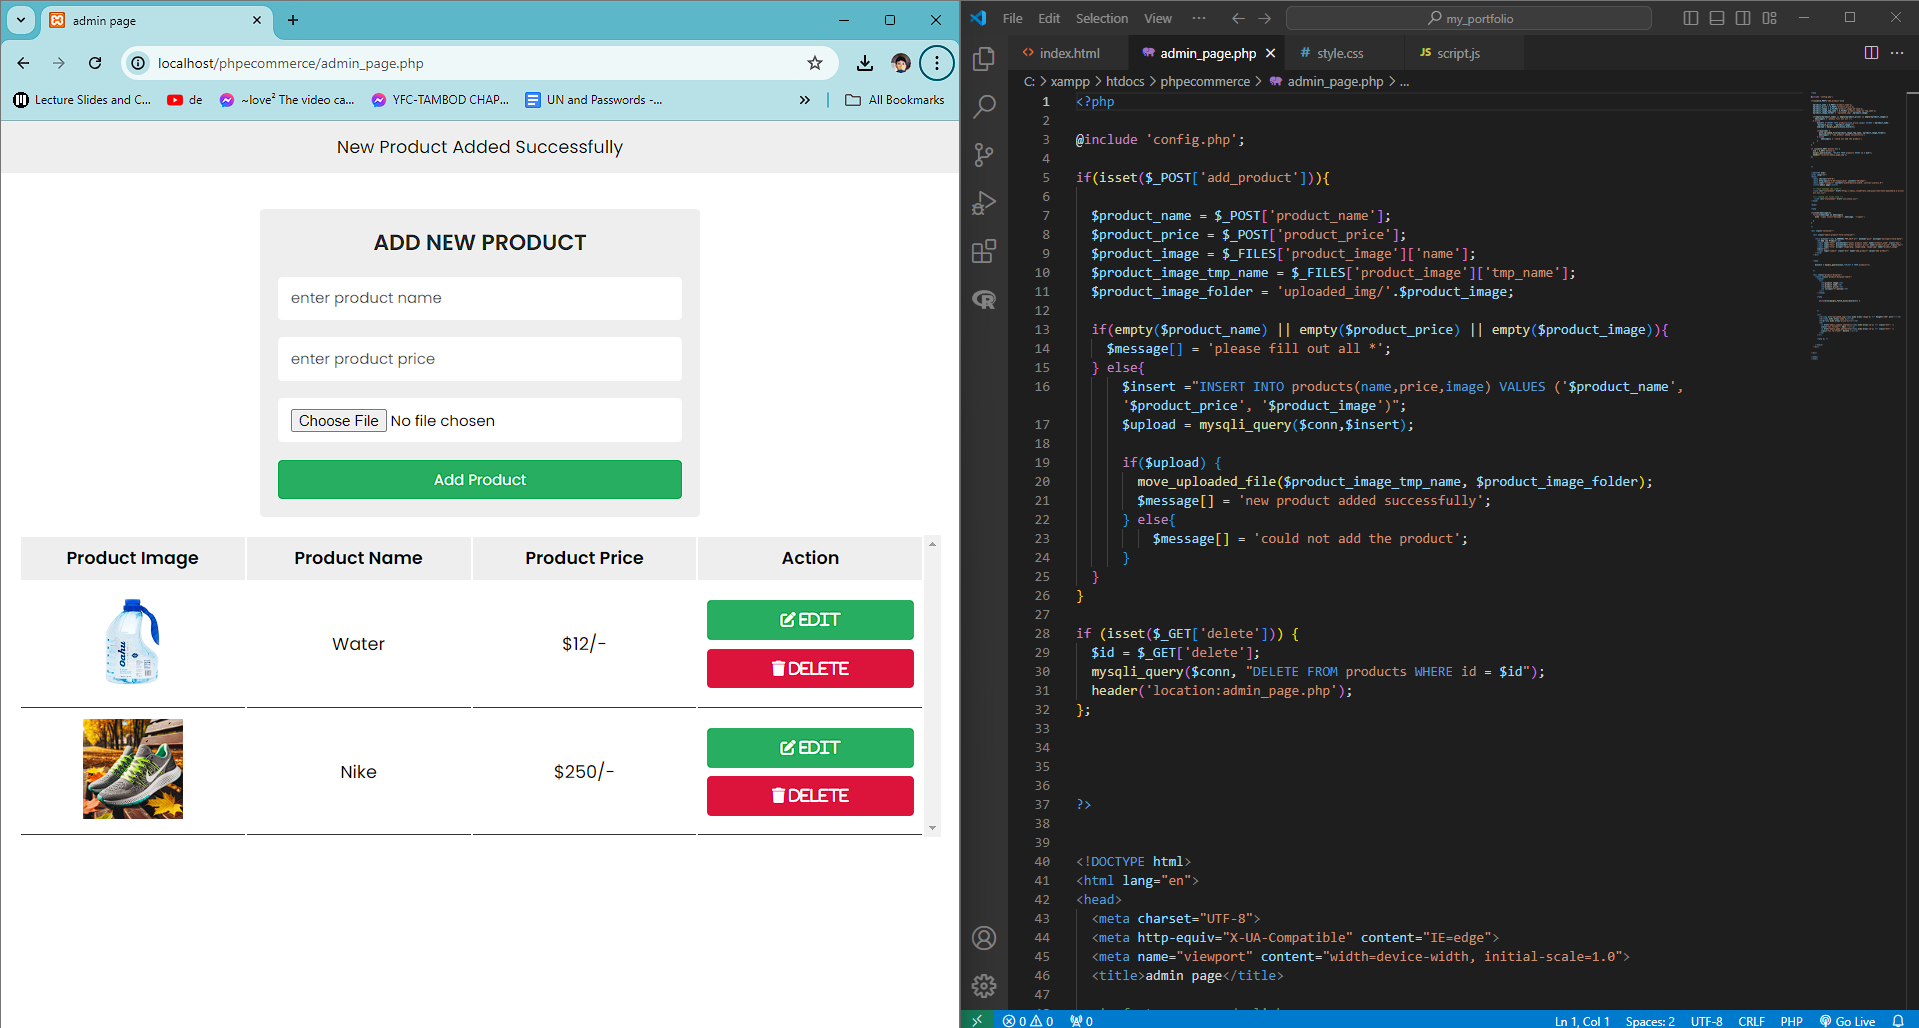Open the Source Control view
Screen dimensions: 1919x1028
click(x=984, y=154)
